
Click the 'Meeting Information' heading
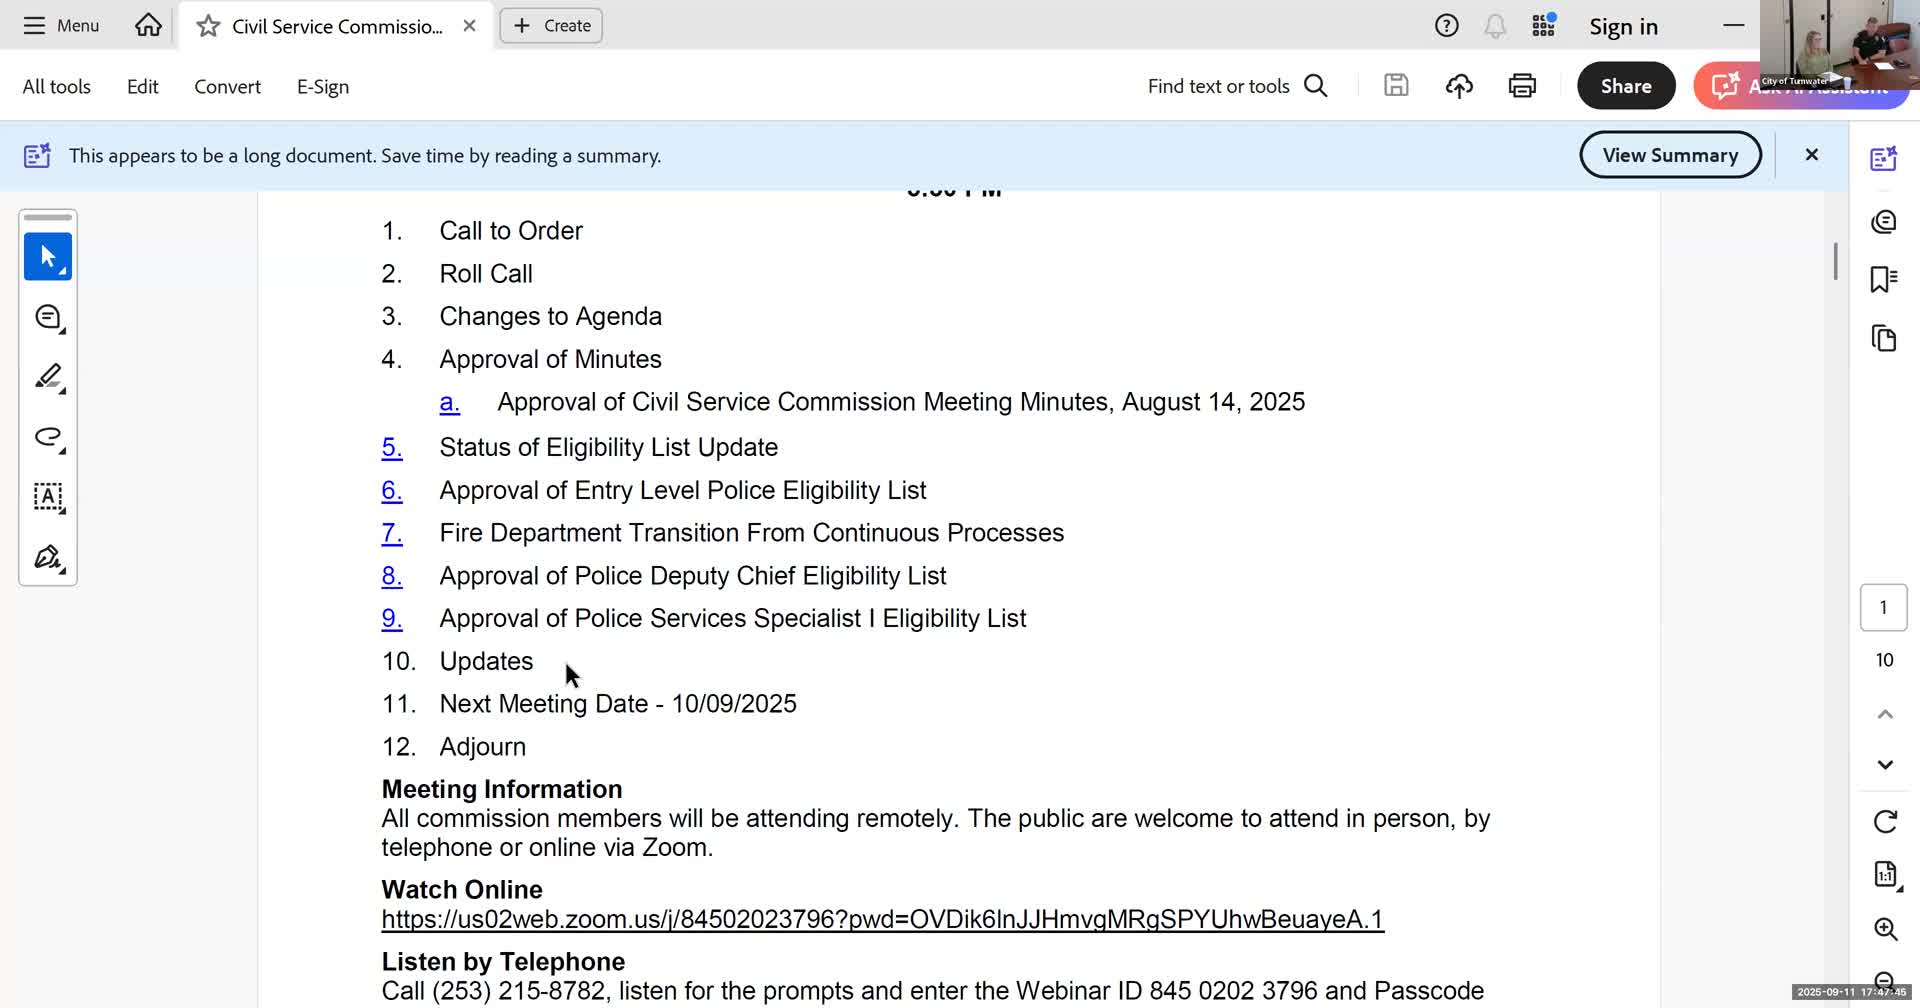[x=502, y=789]
